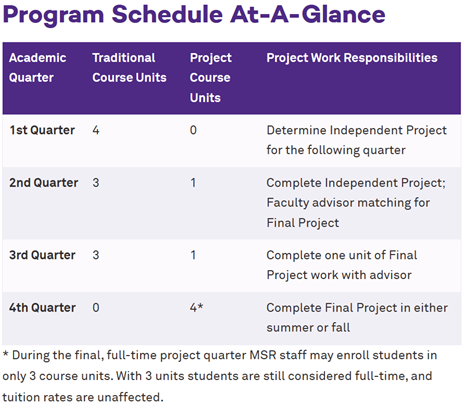Click the Program Schedule At-A-Glance heading
This screenshot has width=464, height=405.
click(194, 15)
